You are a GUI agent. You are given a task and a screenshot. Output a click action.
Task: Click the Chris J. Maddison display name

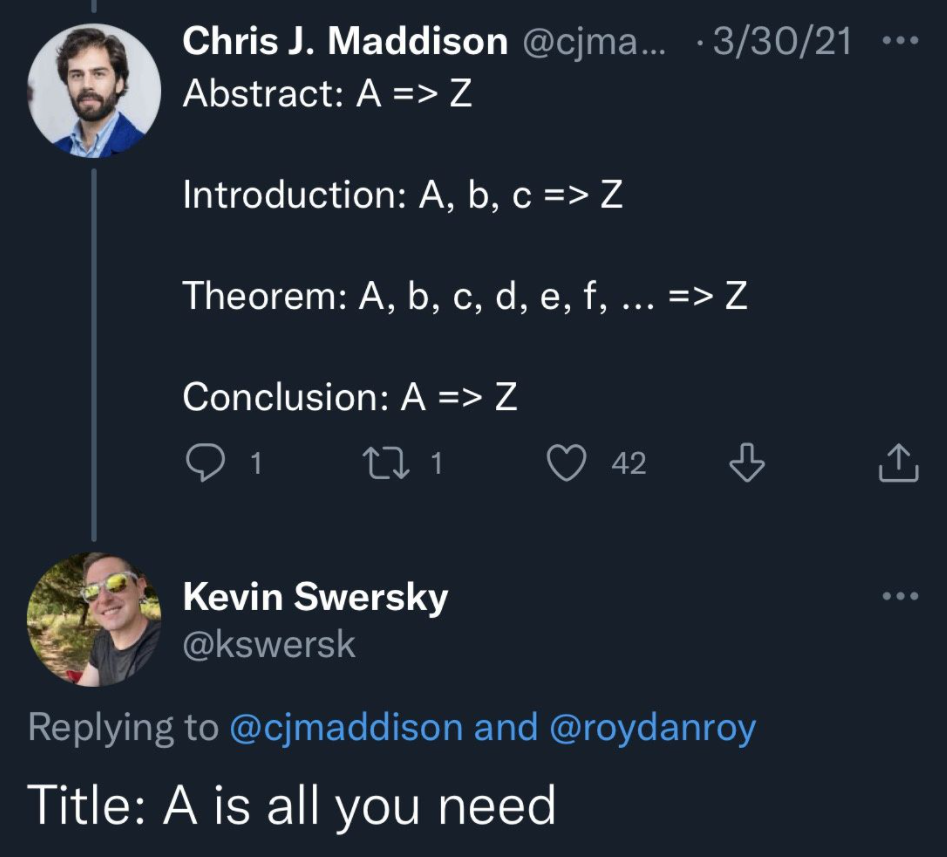pos(345,41)
